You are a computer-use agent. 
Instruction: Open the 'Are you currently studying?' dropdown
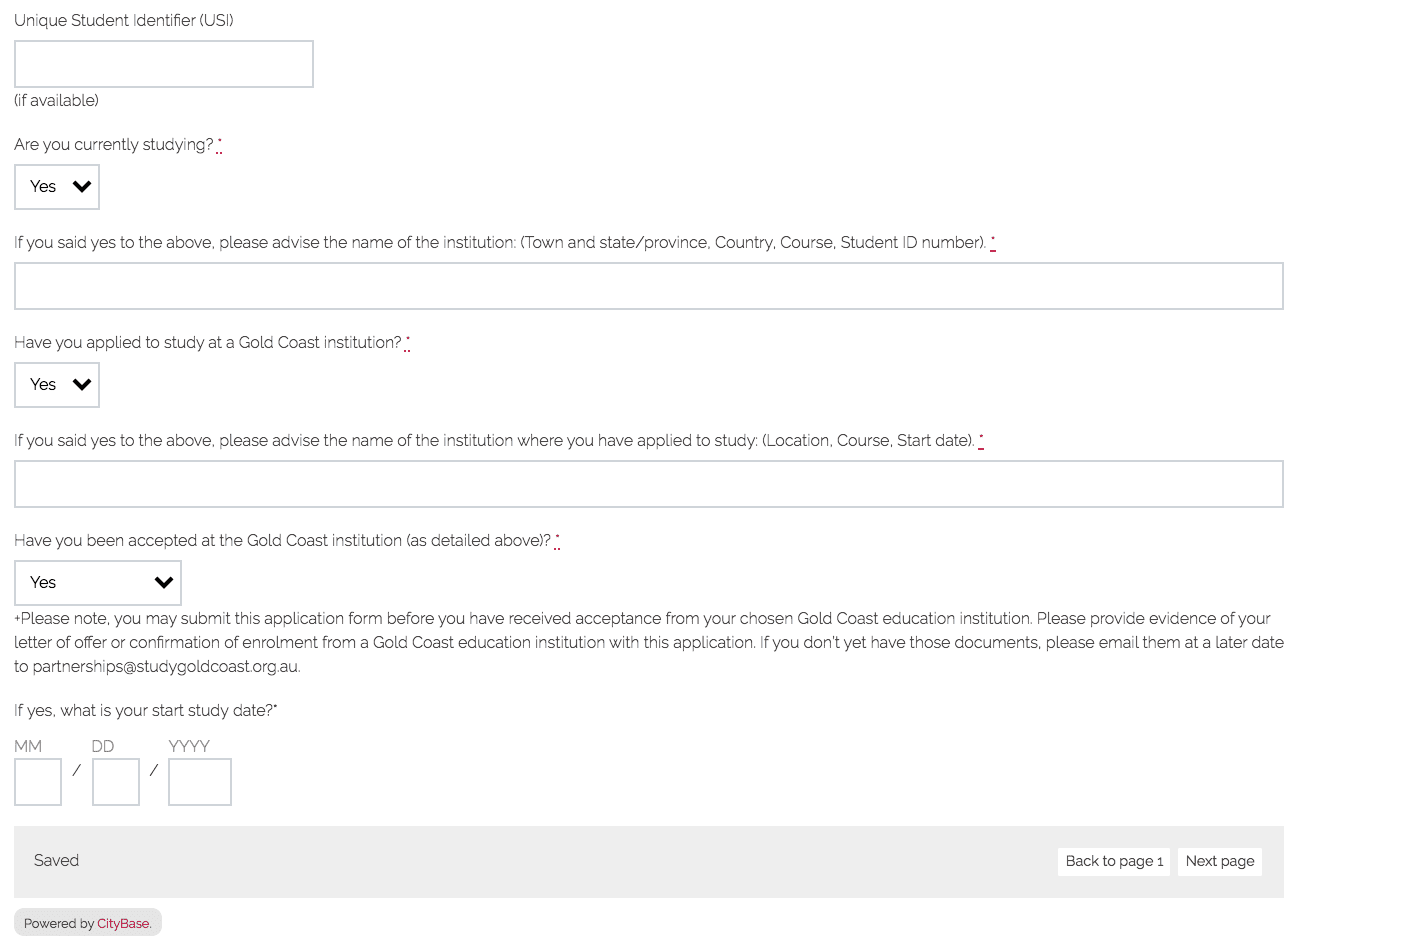coord(57,187)
